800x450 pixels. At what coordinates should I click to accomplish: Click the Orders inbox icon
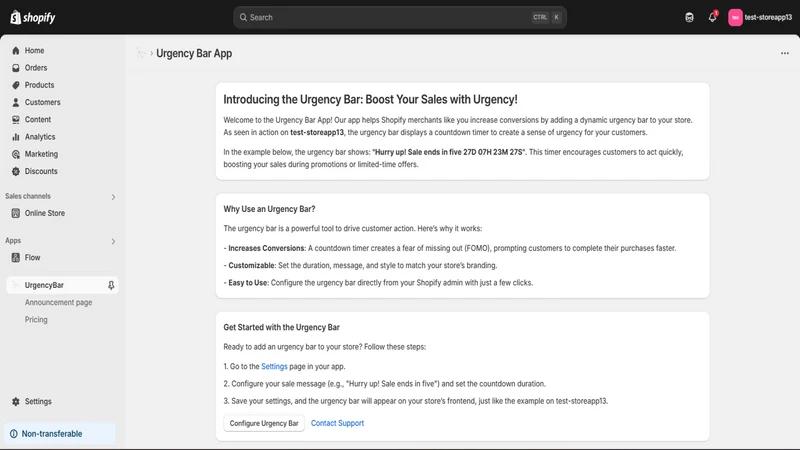[16, 68]
